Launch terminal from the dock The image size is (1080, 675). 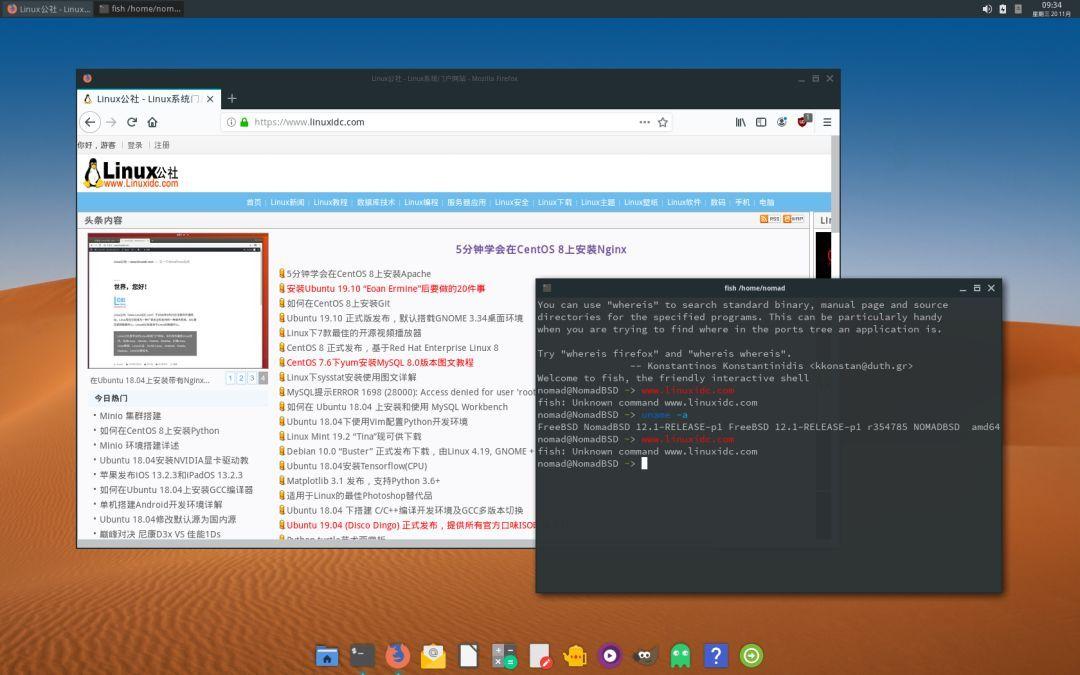[362, 655]
